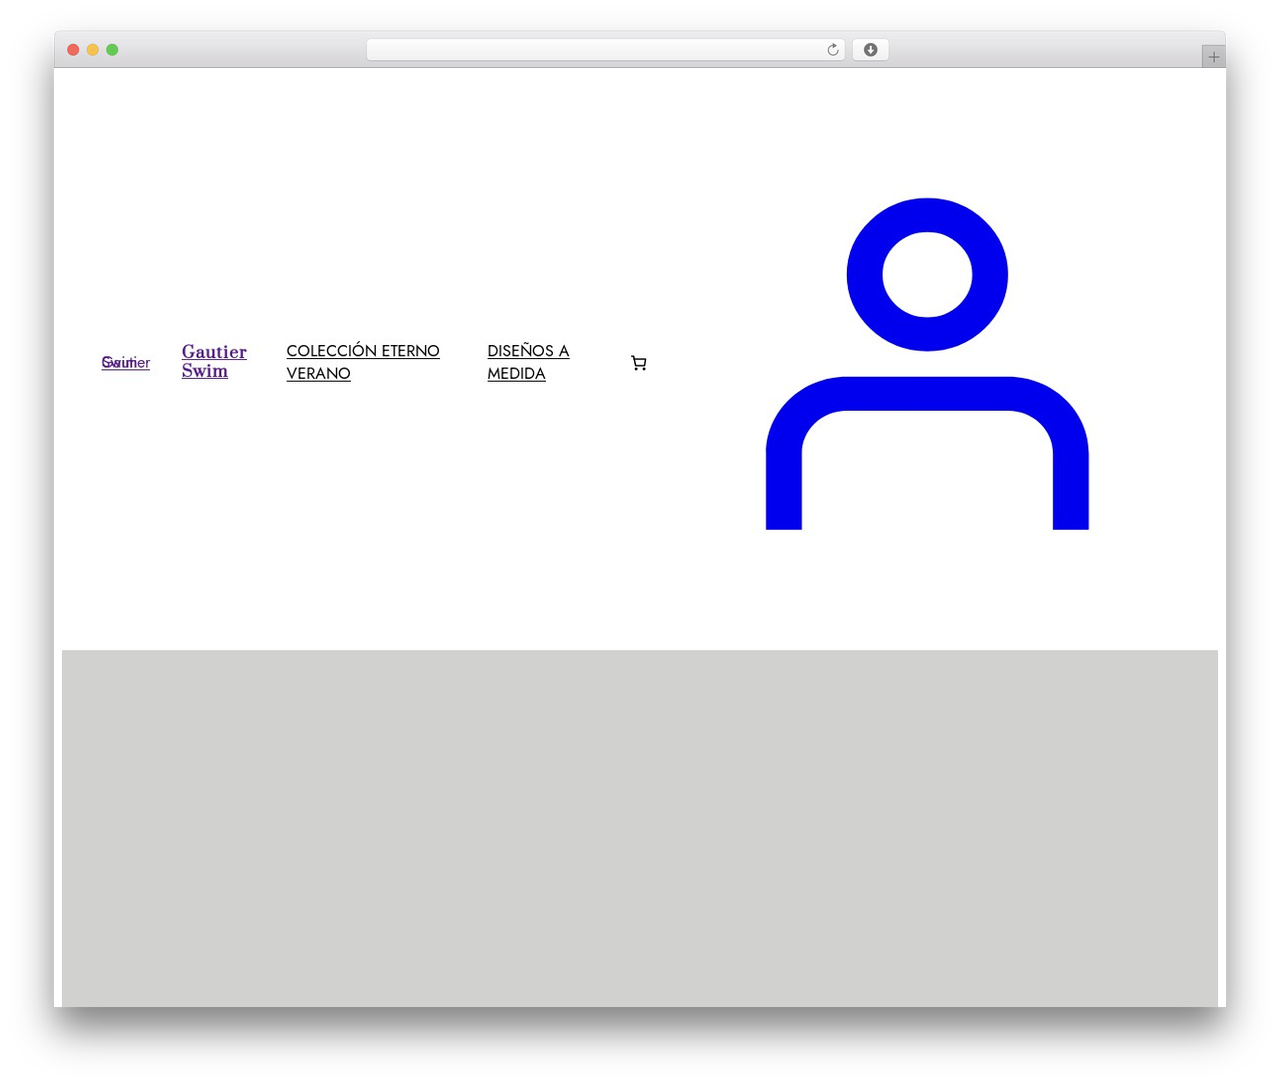Click the large blue user account icon
This screenshot has height=1084, width=1280.
pos(927,364)
